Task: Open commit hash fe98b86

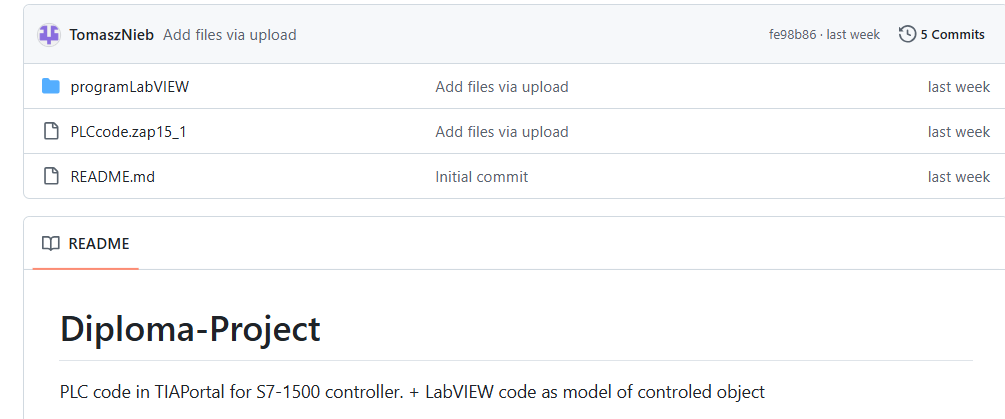Action: tap(792, 35)
